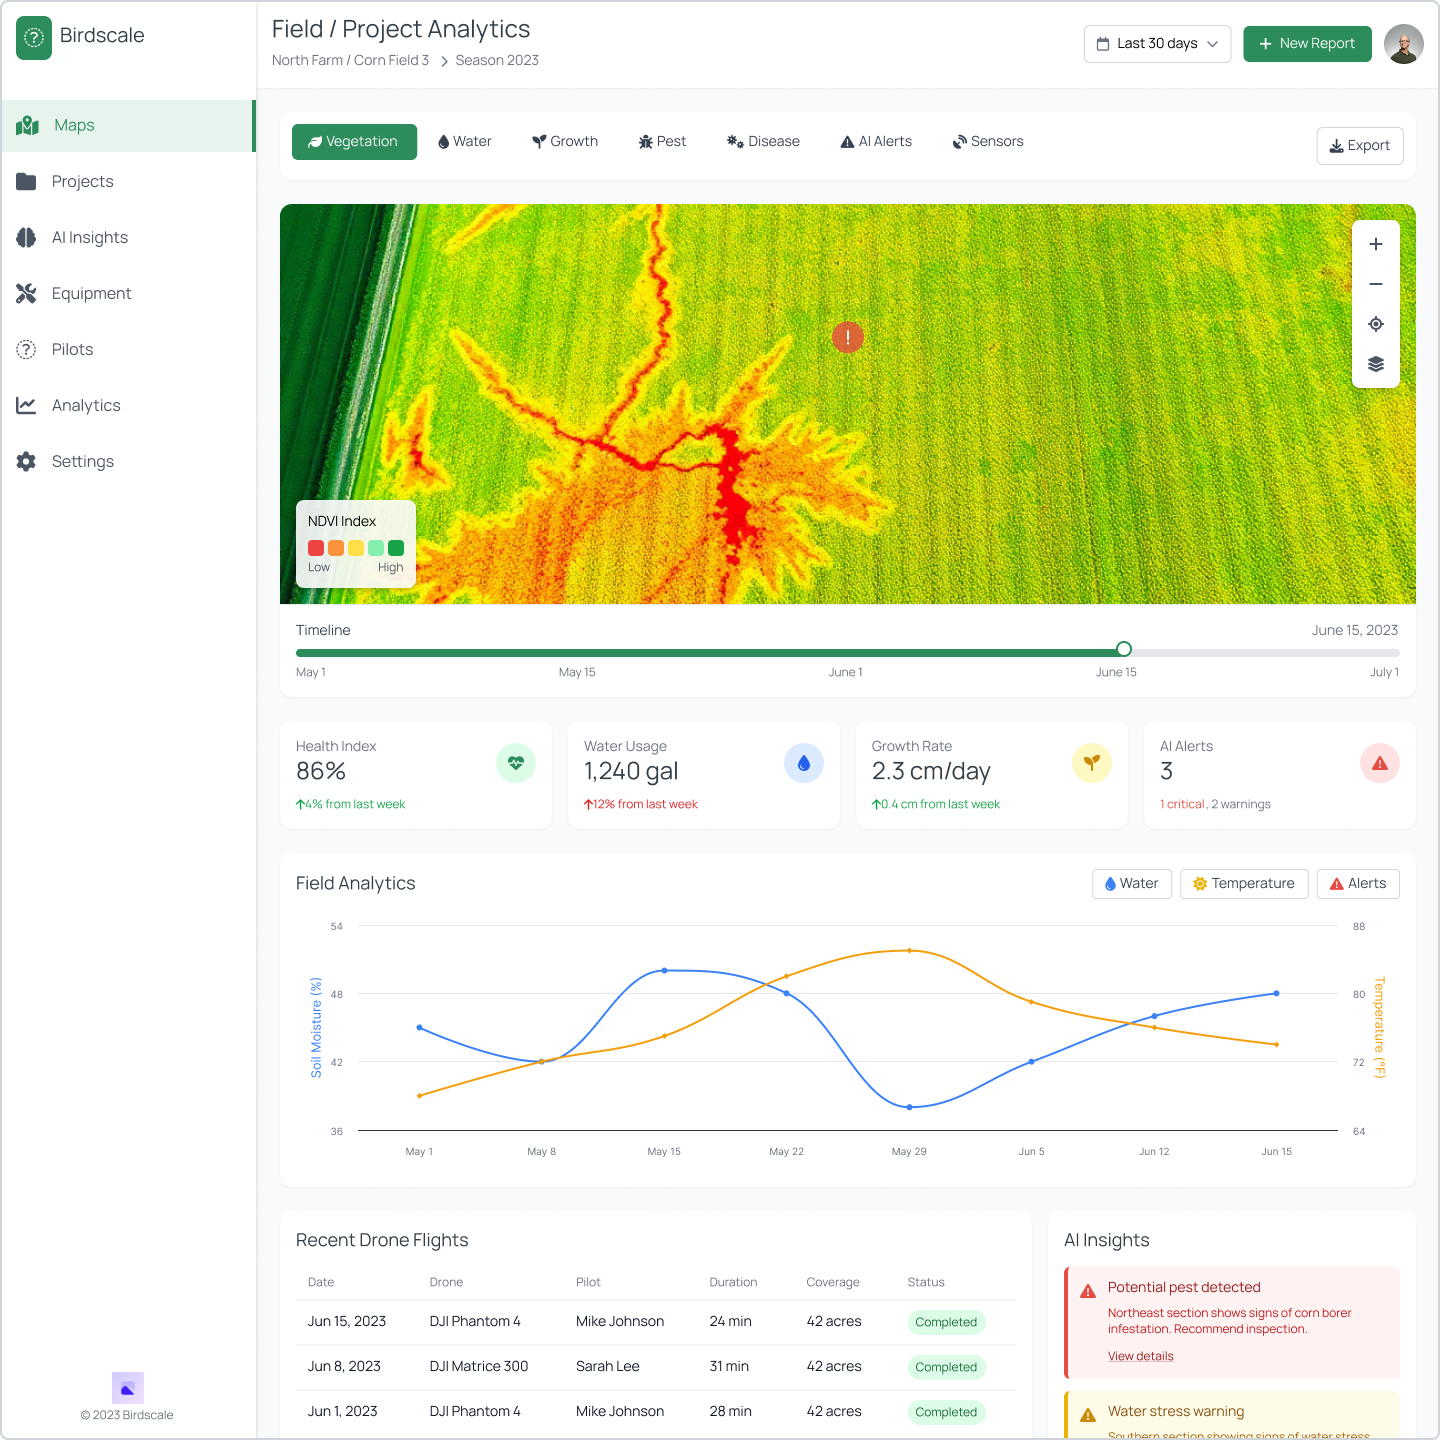
Task: Click the breadcrumb chevron before Season 2023
Action: coord(444,61)
